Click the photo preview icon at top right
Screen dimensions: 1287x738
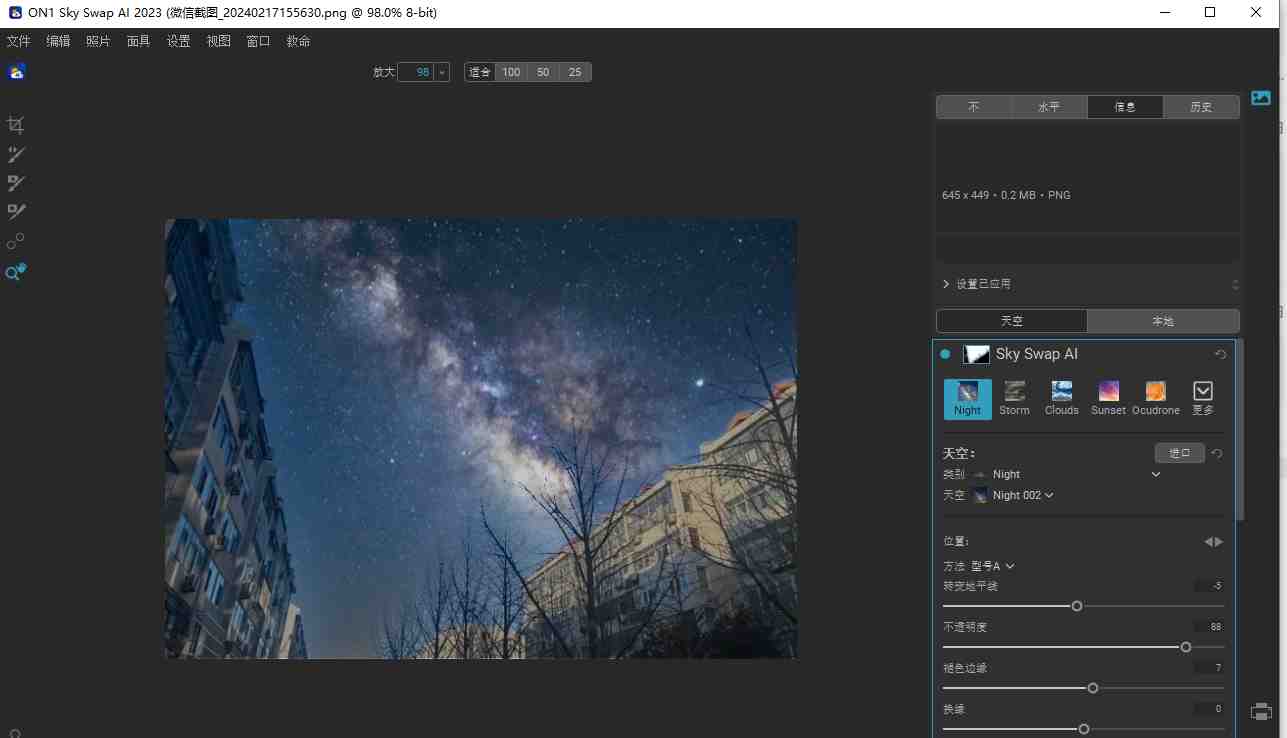coord(1260,97)
